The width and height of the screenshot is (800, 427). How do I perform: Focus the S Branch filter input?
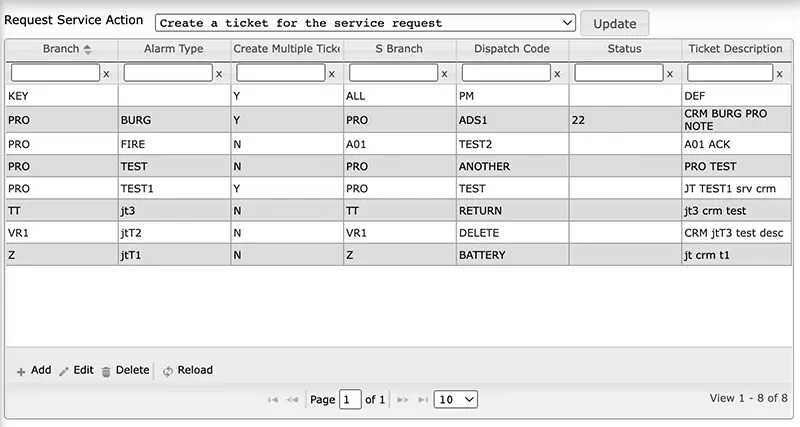pyautogui.click(x=393, y=73)
